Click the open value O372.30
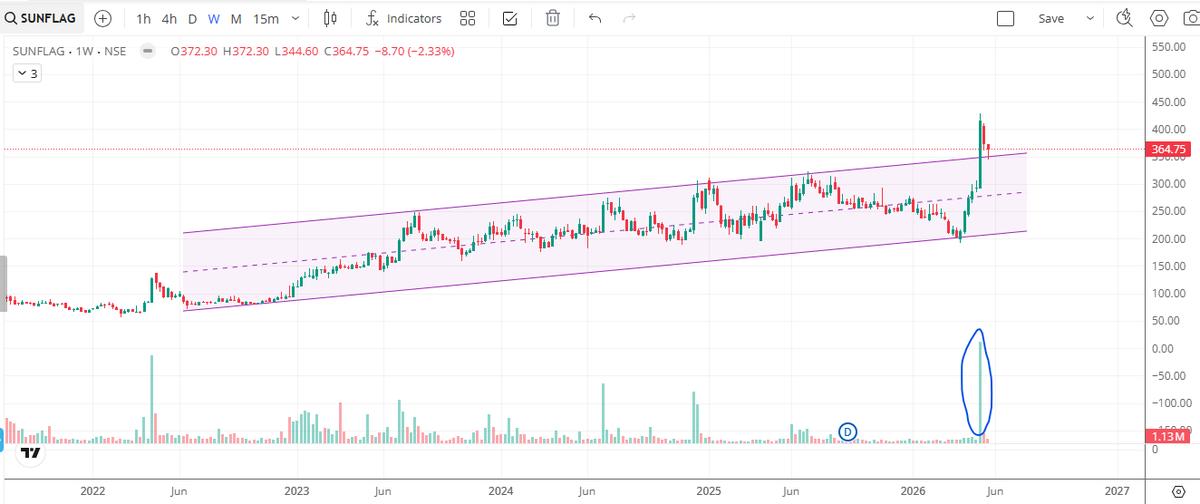This screenshot has width=1200, height=504. [195, 51]
